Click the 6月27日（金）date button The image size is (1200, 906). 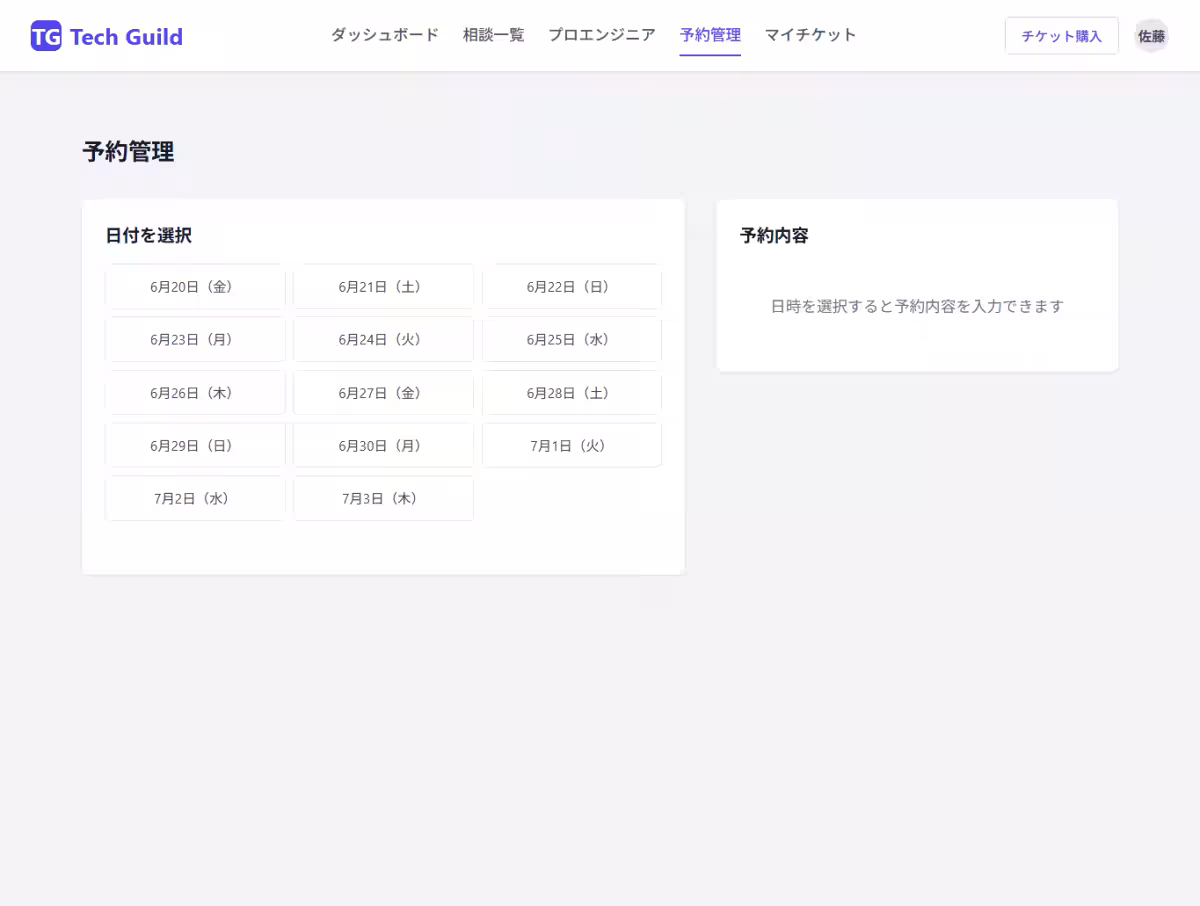pos(383,392)
